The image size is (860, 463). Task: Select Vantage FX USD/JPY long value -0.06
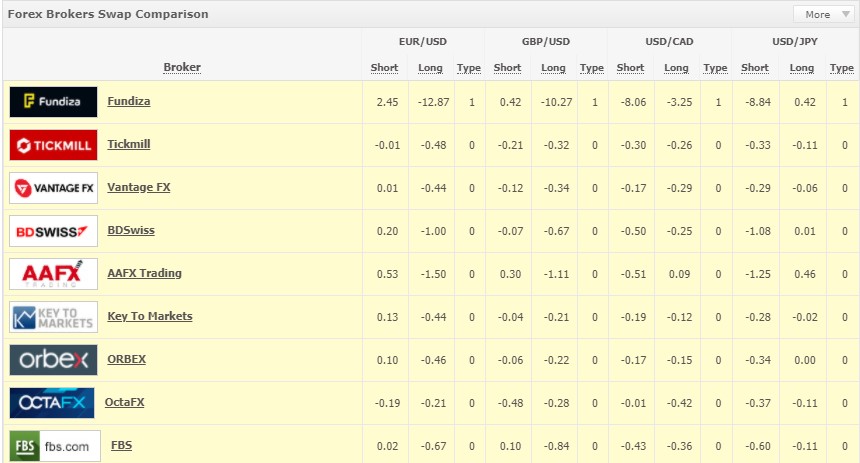(805, 188)
